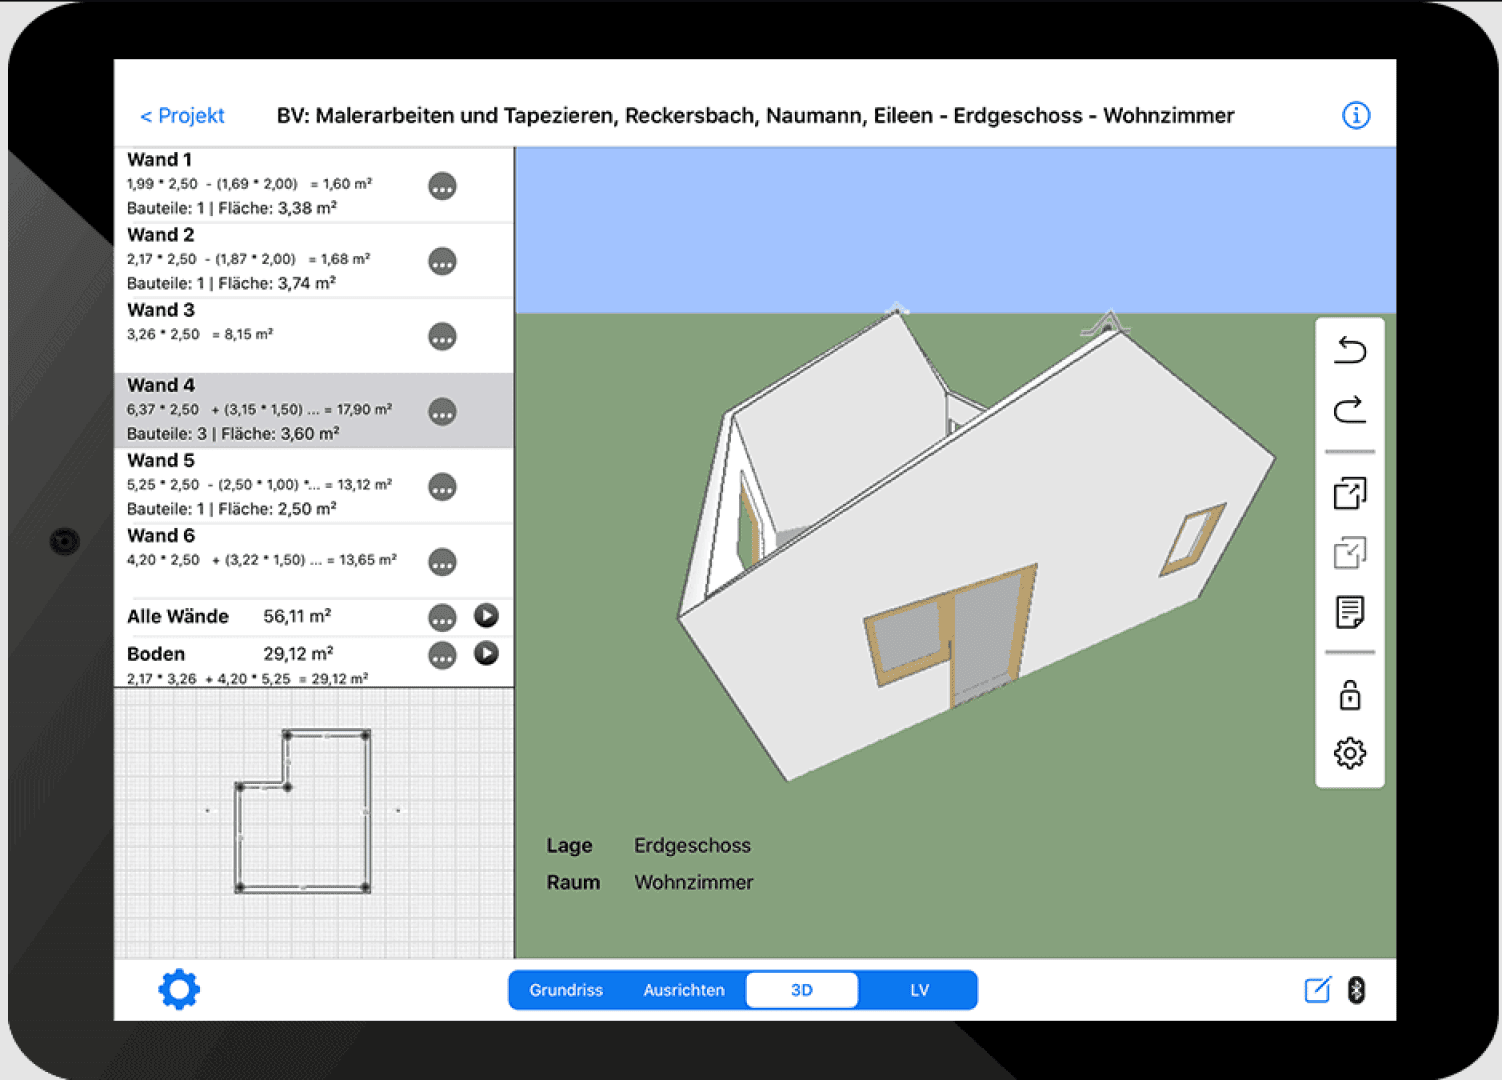Select the Wand 2 row
The height and width of the screenshot is (1080, 1502).
[x=314, y=260]
